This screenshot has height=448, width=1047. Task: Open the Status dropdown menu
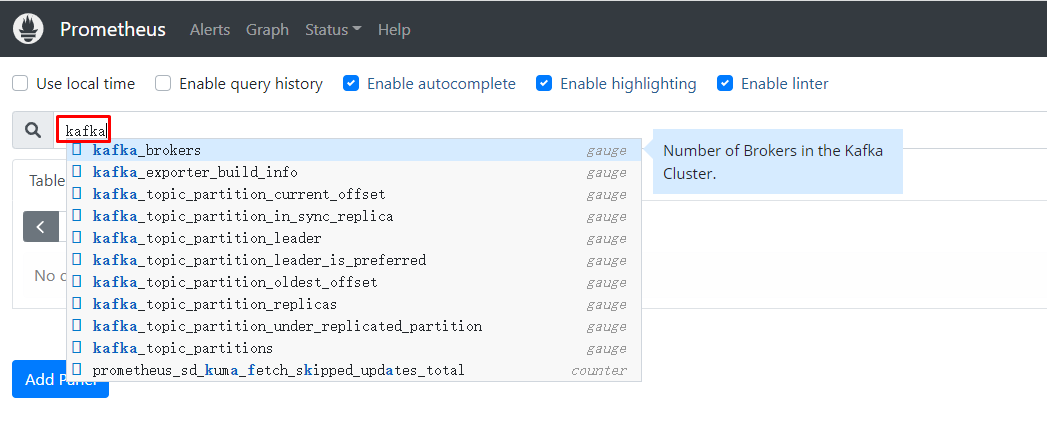(333, 29)
